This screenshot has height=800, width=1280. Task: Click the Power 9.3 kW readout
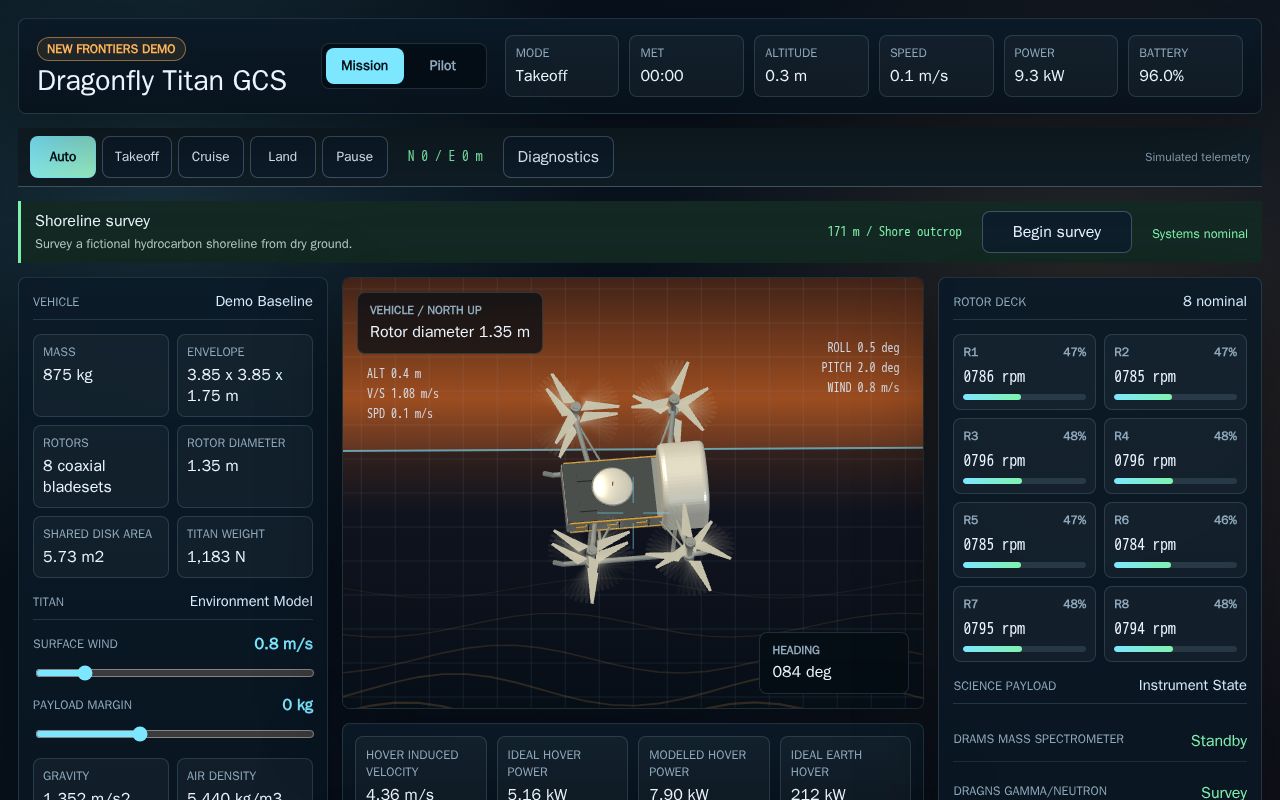tap(1060, 66)
